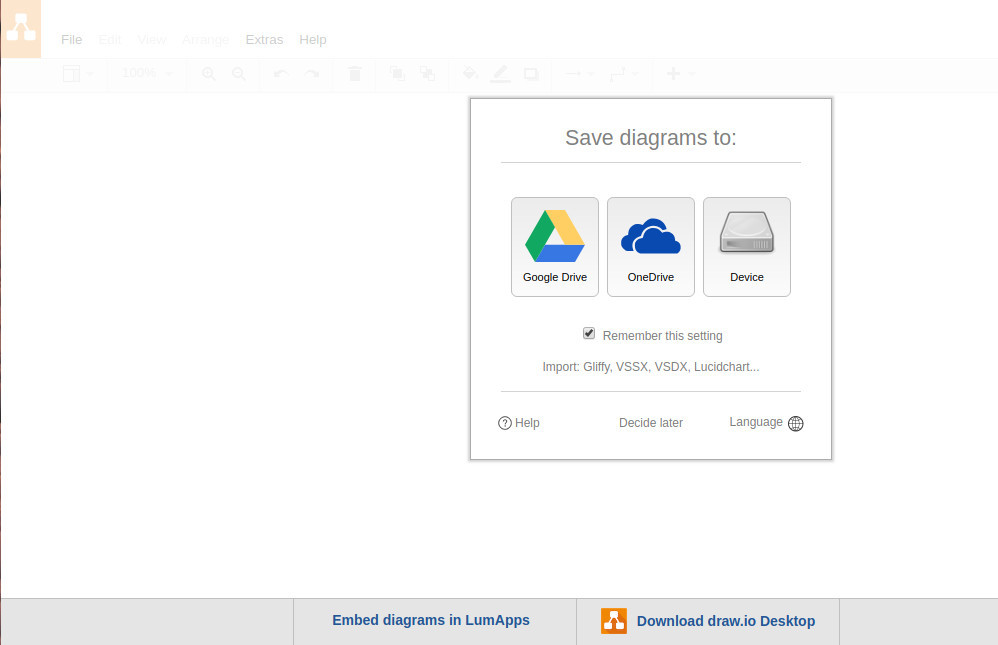
Task: Open the File menu
Action: (71, 40)
